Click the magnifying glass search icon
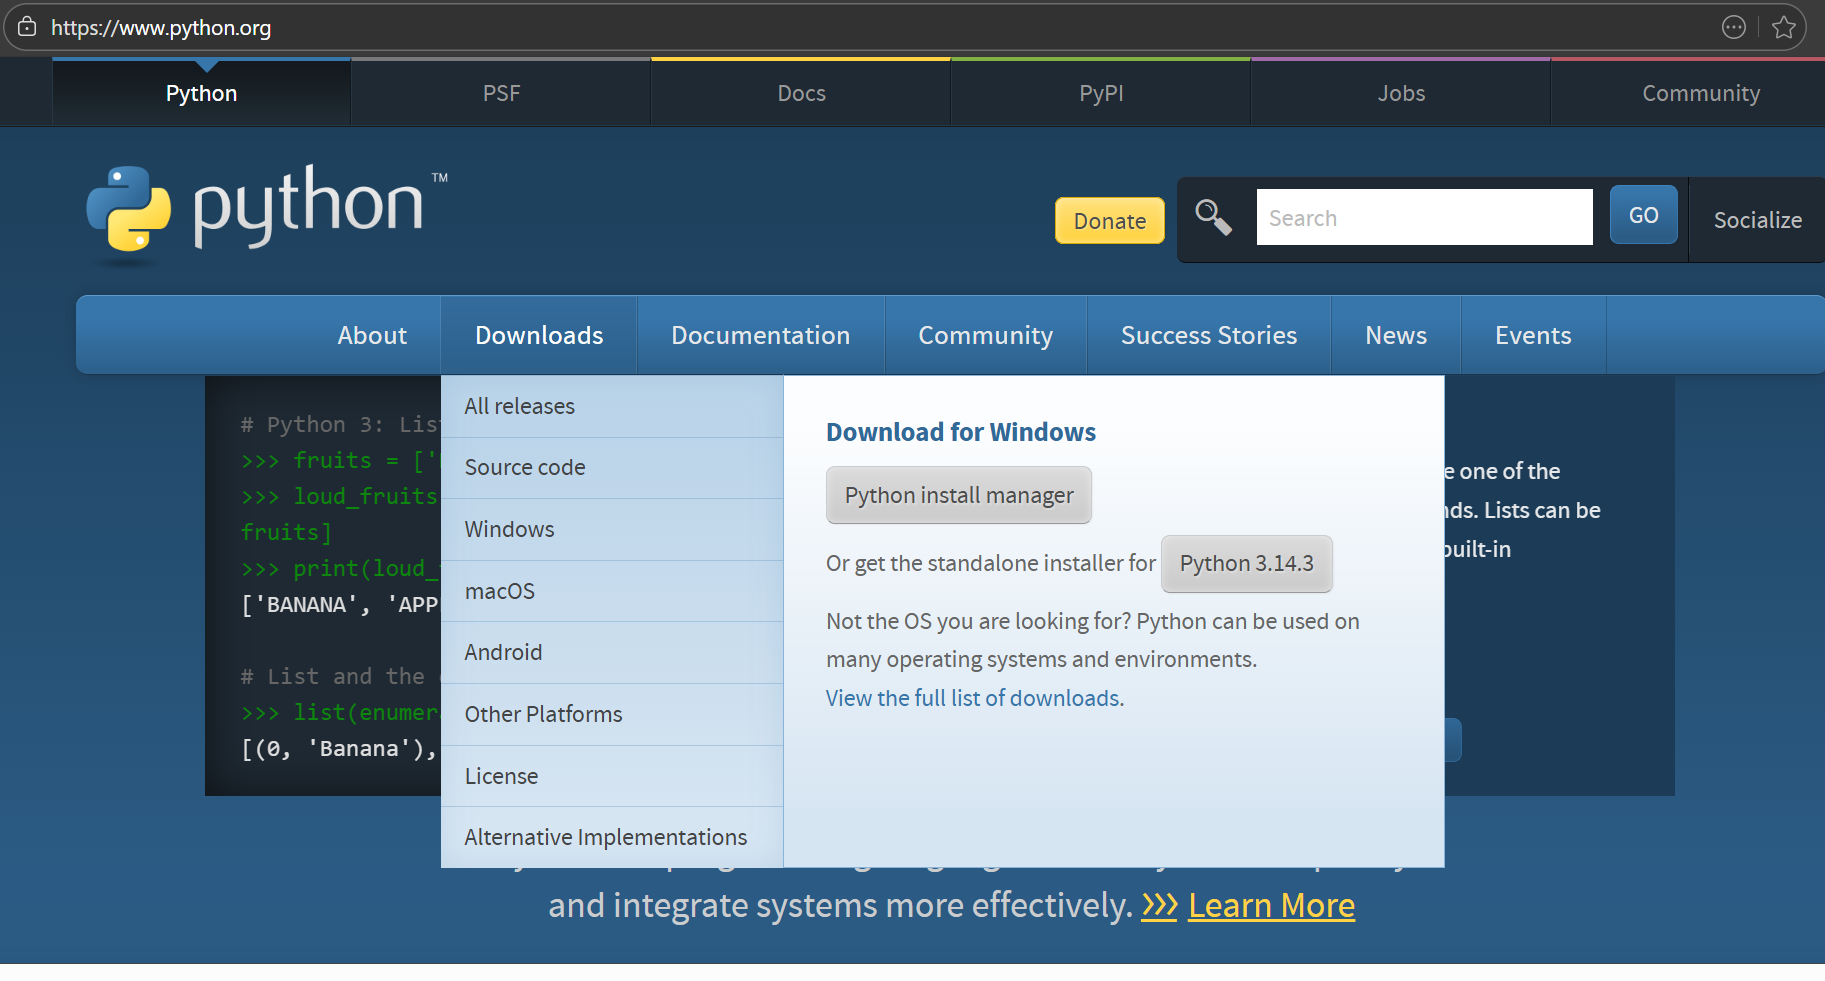Viewport: 1825px width, 981px height. (x=1213, y=217)
